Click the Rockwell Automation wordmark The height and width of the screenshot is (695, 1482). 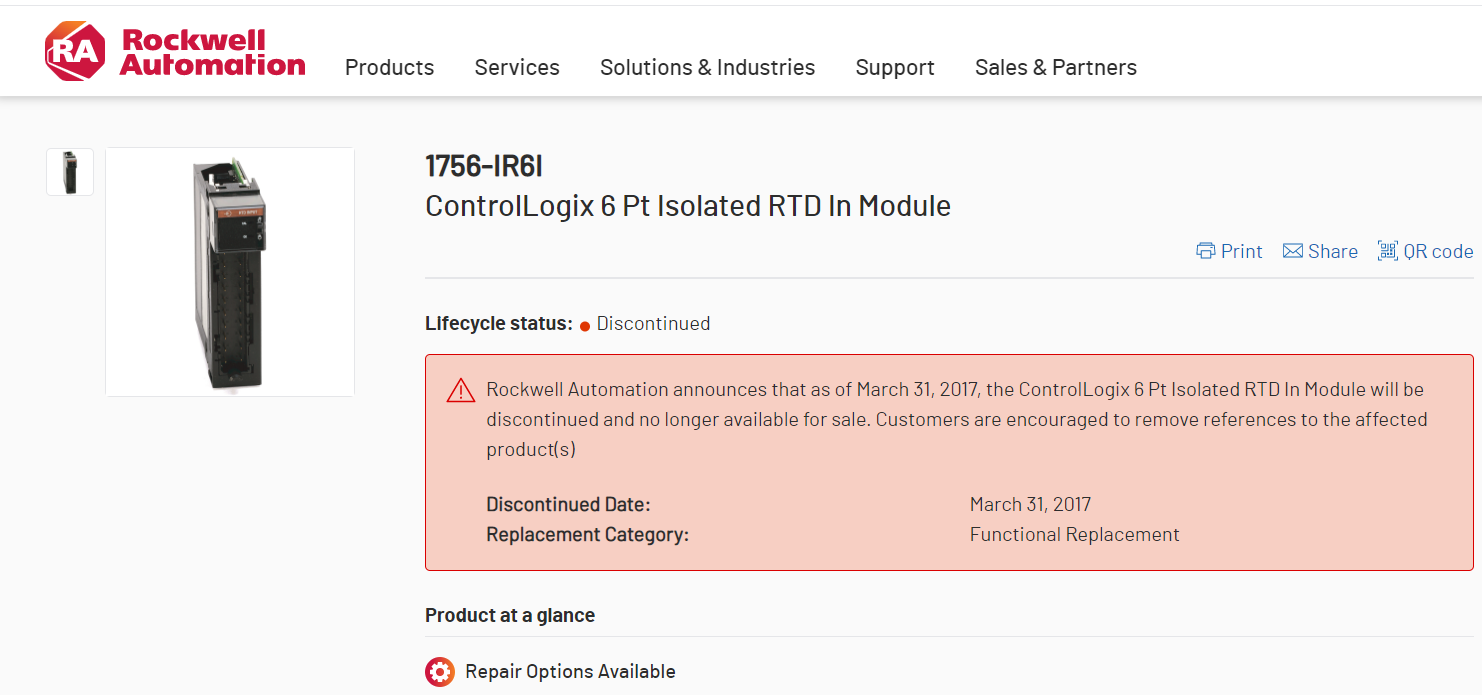coord(212,53)
